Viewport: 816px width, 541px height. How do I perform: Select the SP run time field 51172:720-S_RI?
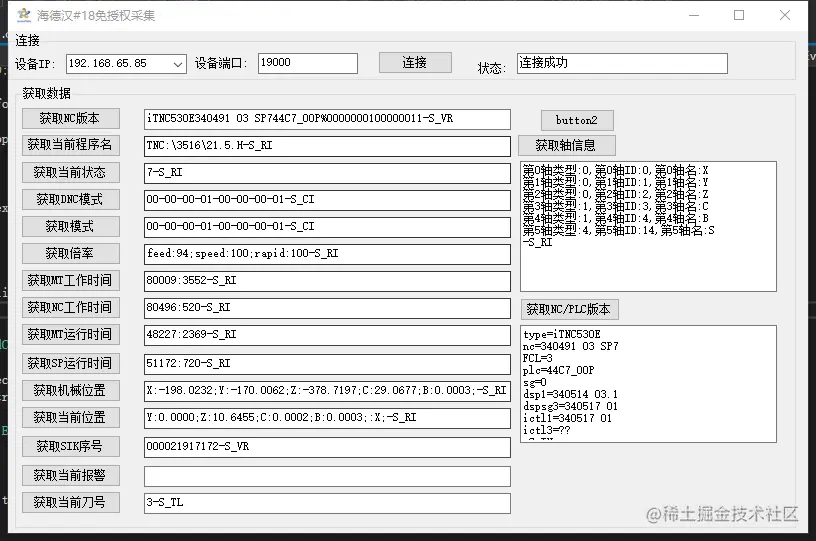coord(327,364)
